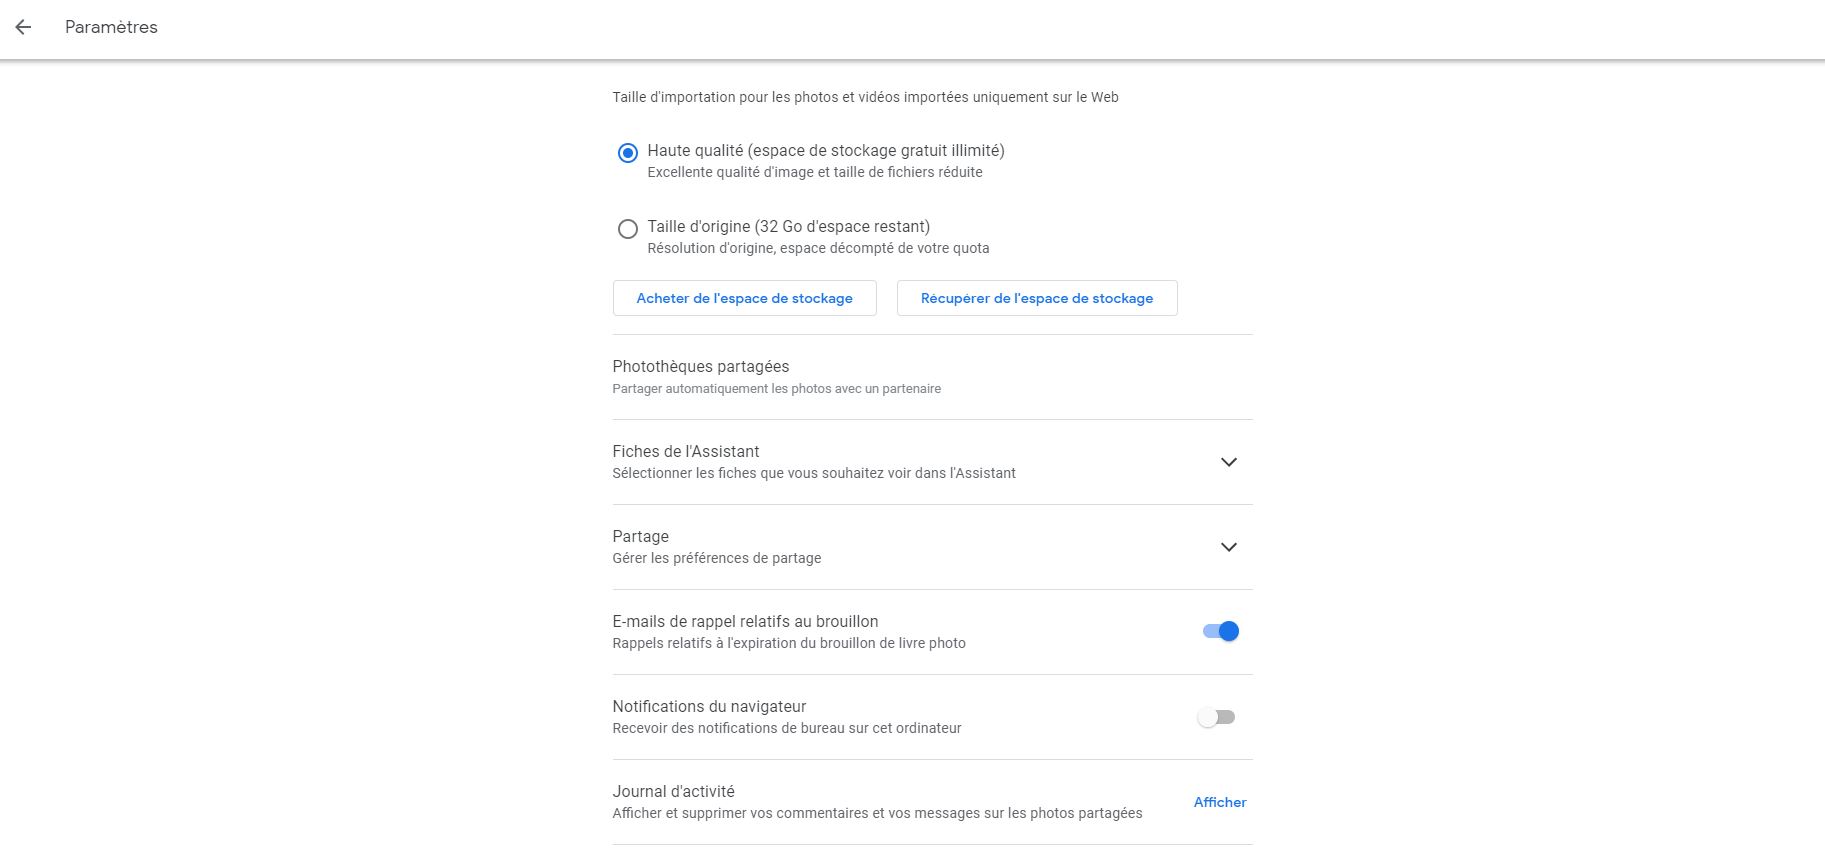Image resolution: width=1825 pixels, height=853 pixels.
Task: Click the Taille d'origine option label
Action: 788,227
